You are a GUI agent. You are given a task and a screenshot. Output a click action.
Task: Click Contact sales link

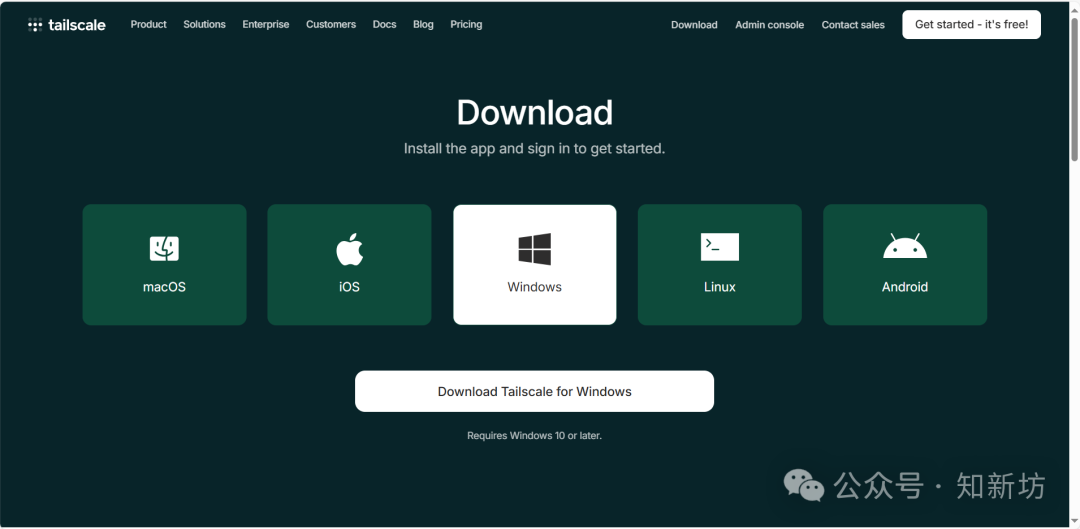click(853, 25)
